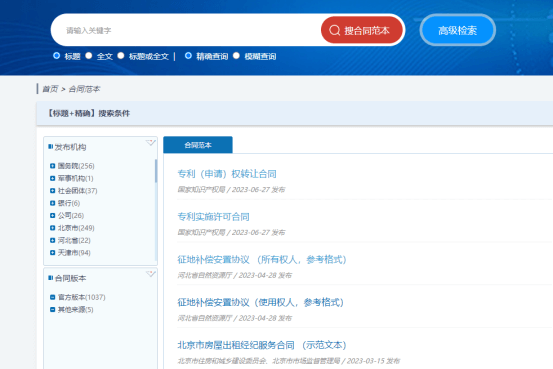Click 河北省自然资源厅 line under 所有权人 agreement
Screen dimensions: 553x369
point(235,275)
